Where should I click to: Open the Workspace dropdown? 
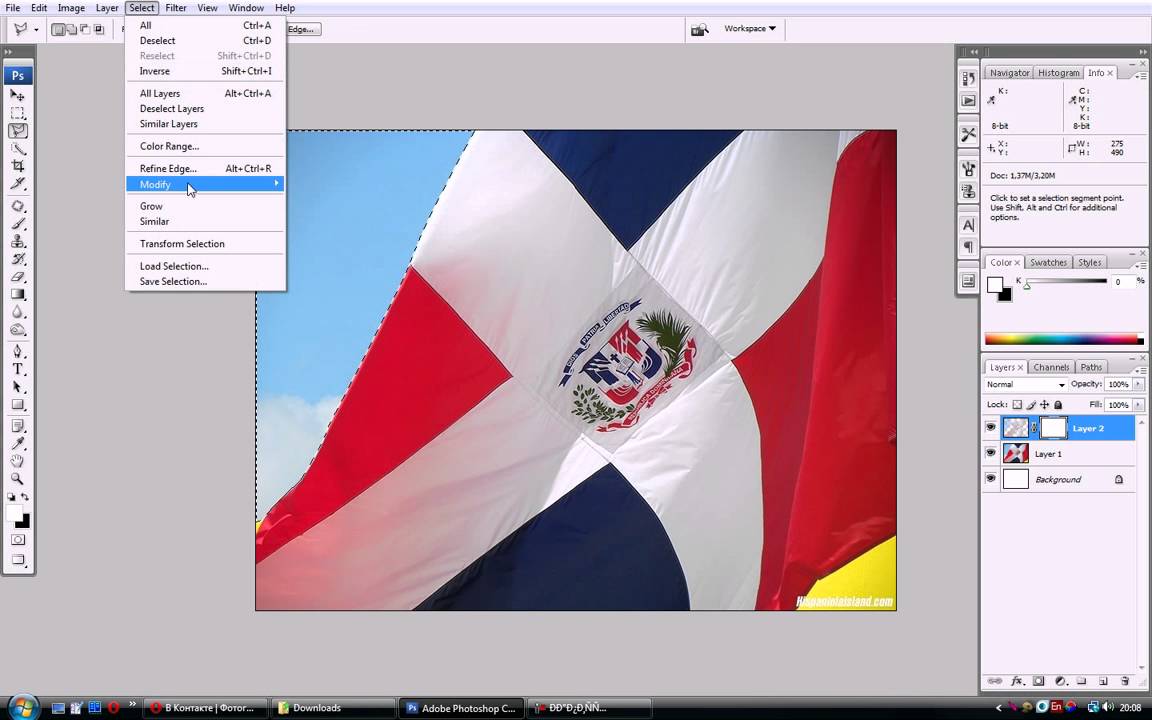click(x=750, y=29)
